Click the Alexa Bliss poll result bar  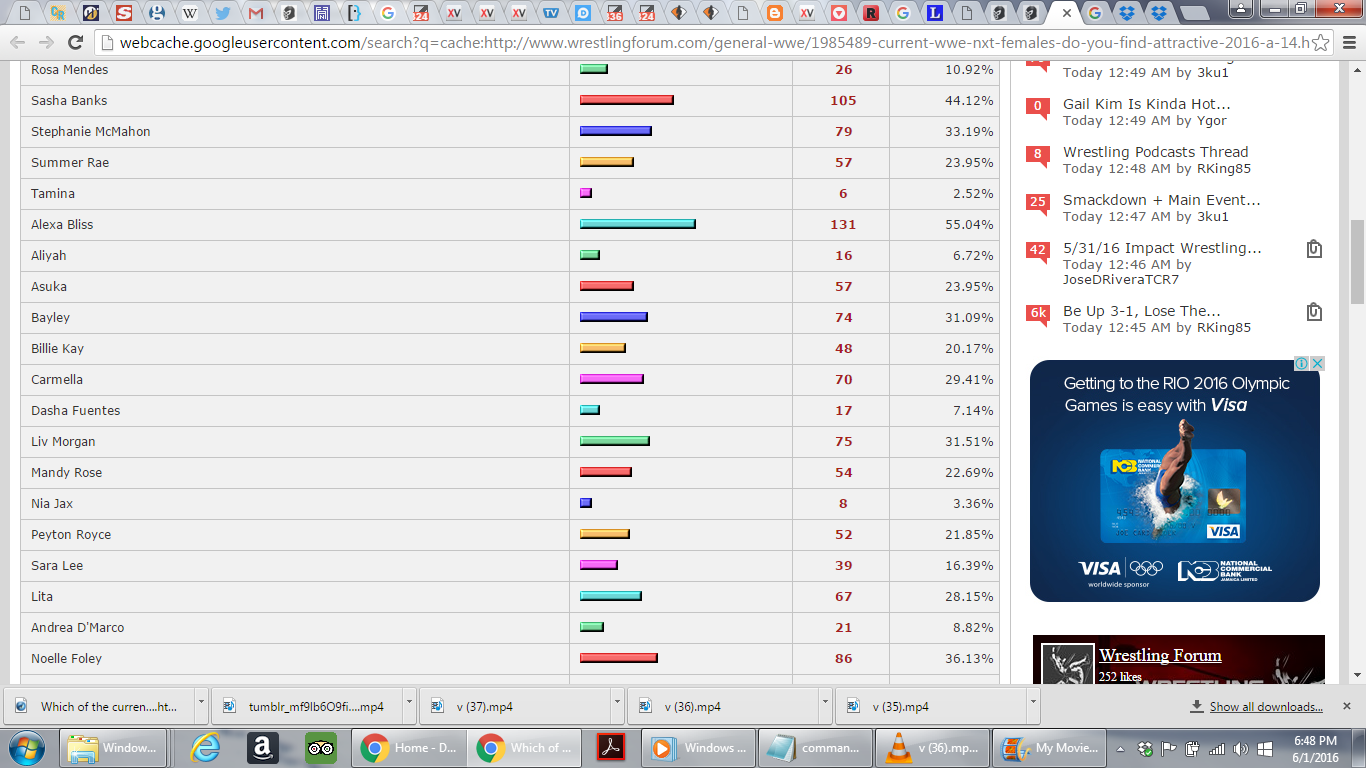tap(637, 224)
